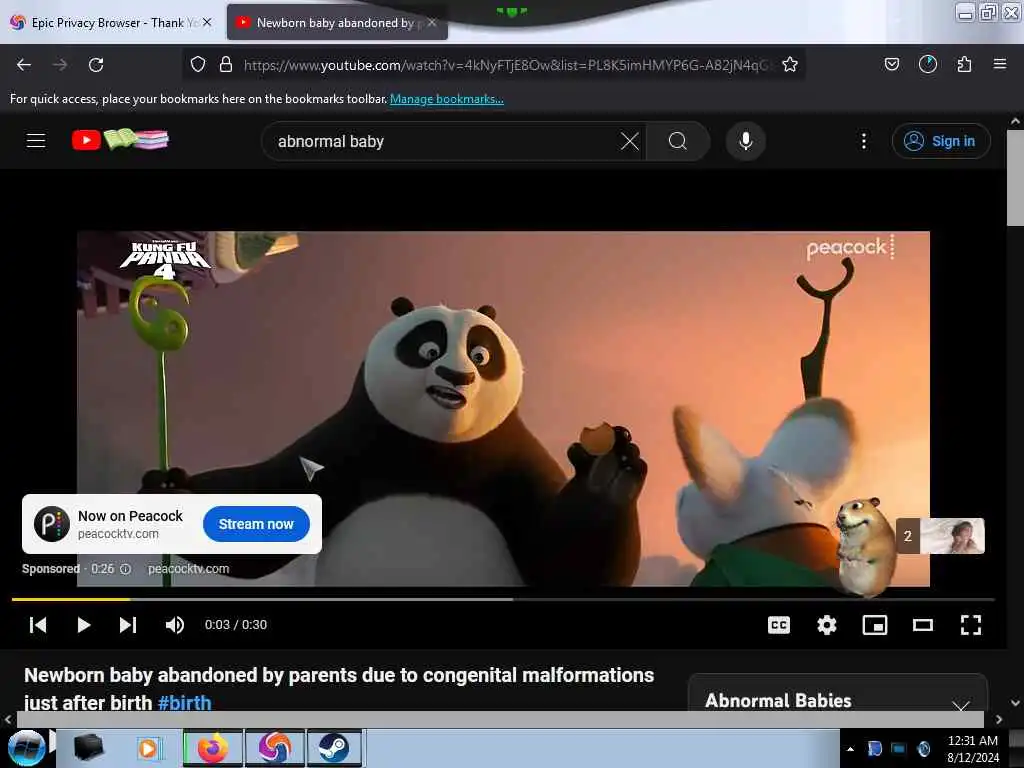The image size is (1024, 768).
Task: Open the Windows Start menu
Action: (x=26, y=748)
